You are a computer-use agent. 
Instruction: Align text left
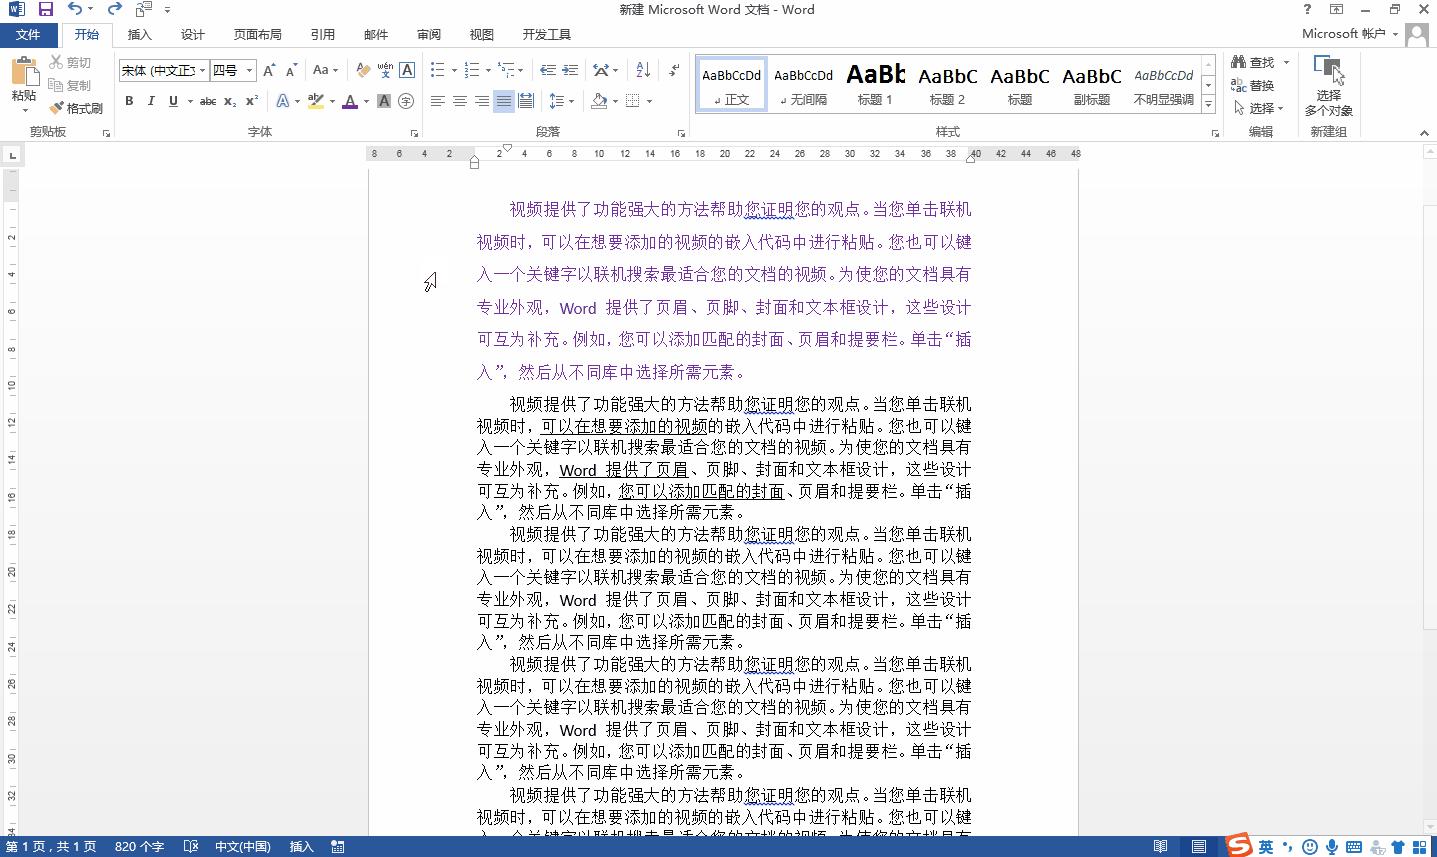(438, 101)
